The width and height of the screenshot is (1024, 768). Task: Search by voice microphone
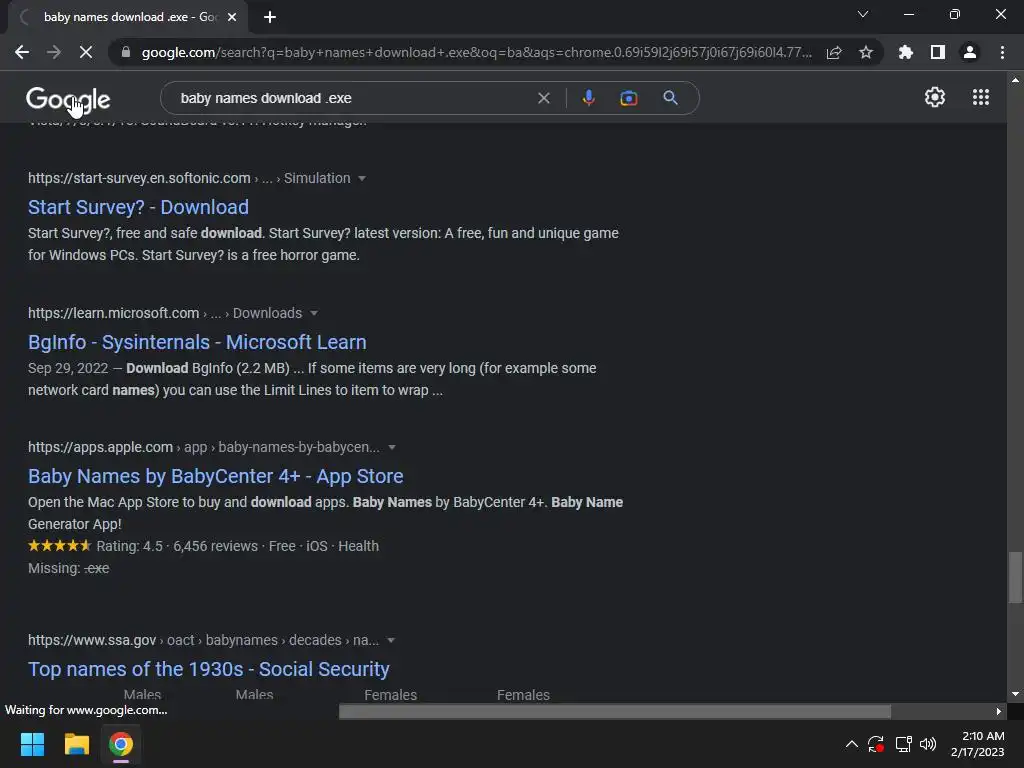[x=588, y=98]
